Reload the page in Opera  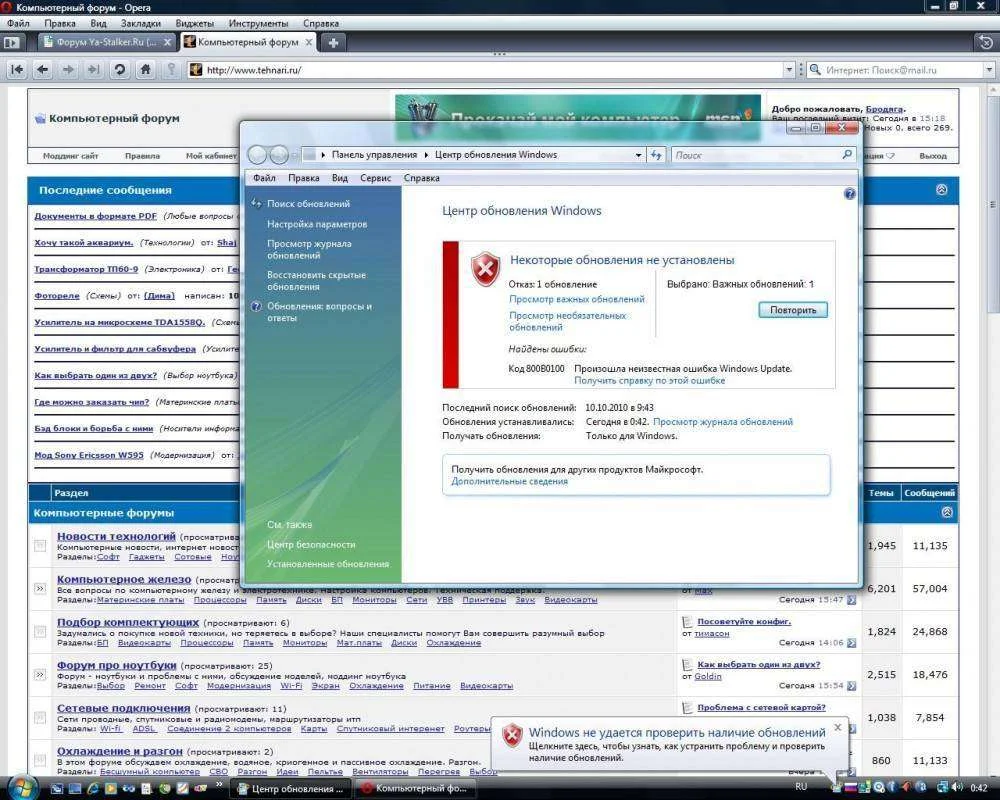(x=119, y=70)
